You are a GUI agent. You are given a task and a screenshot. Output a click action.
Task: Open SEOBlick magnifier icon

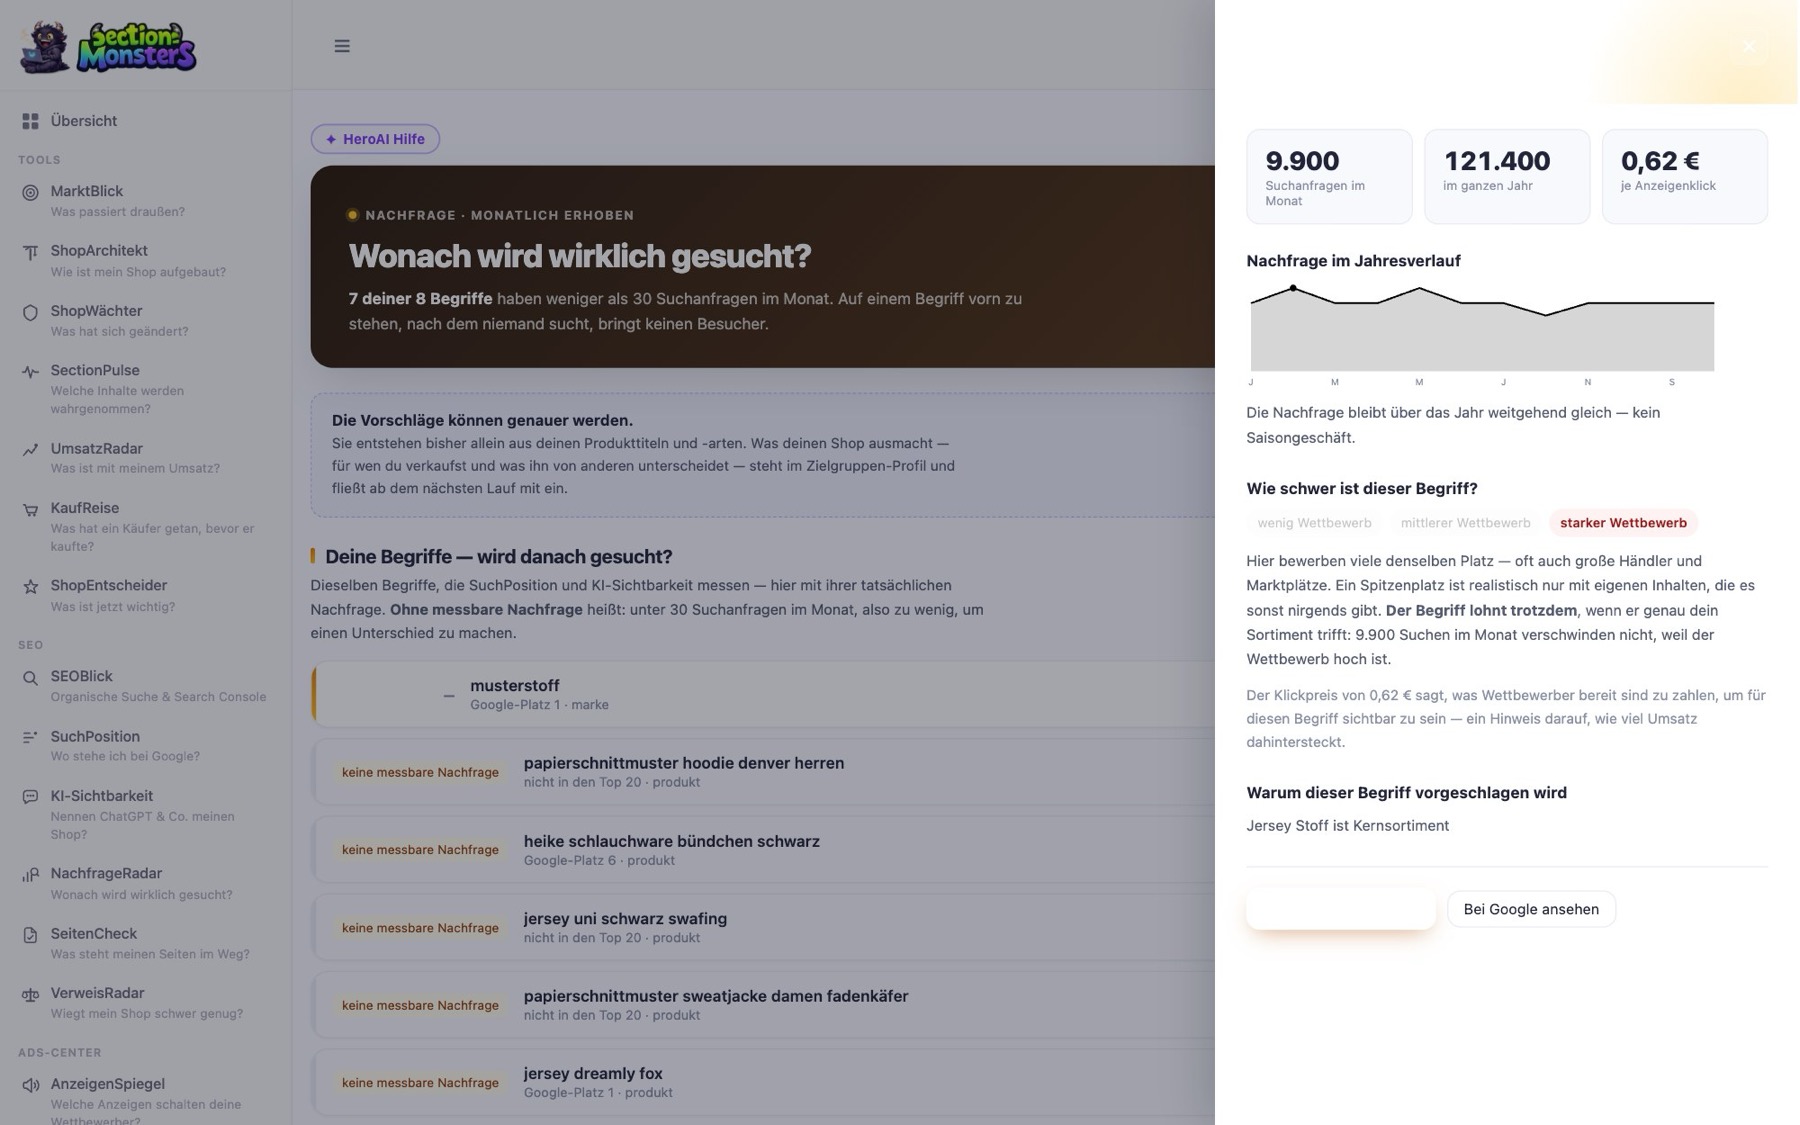(x=30, y=677)
